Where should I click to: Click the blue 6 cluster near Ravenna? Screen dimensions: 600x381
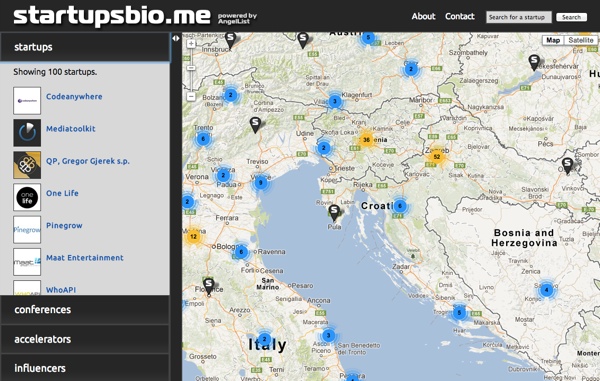(x=241, y=252)
